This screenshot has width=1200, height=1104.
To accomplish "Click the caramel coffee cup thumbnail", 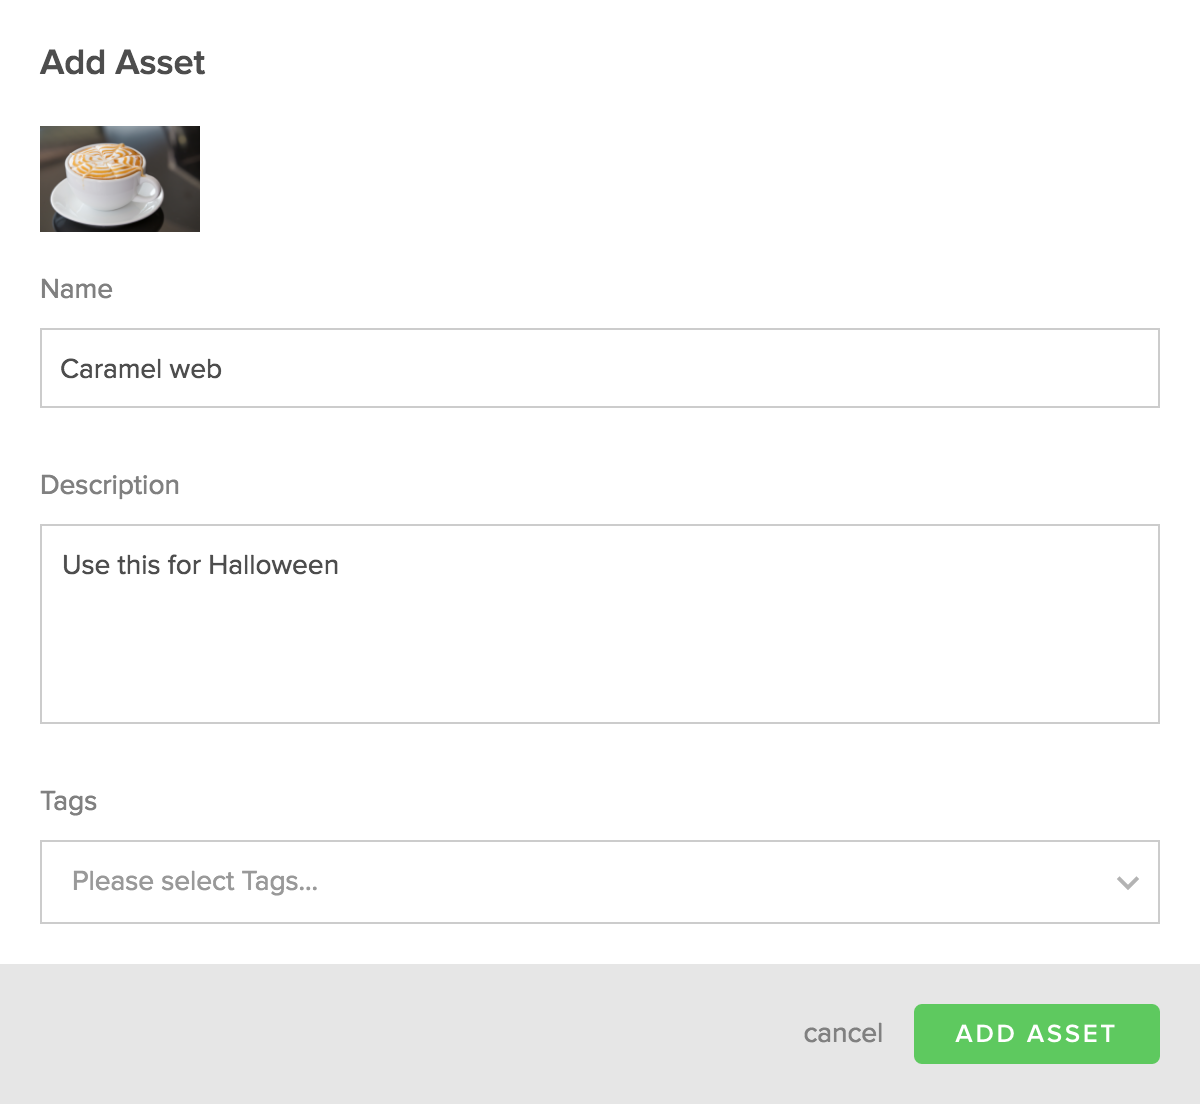I will coord(120,179).
